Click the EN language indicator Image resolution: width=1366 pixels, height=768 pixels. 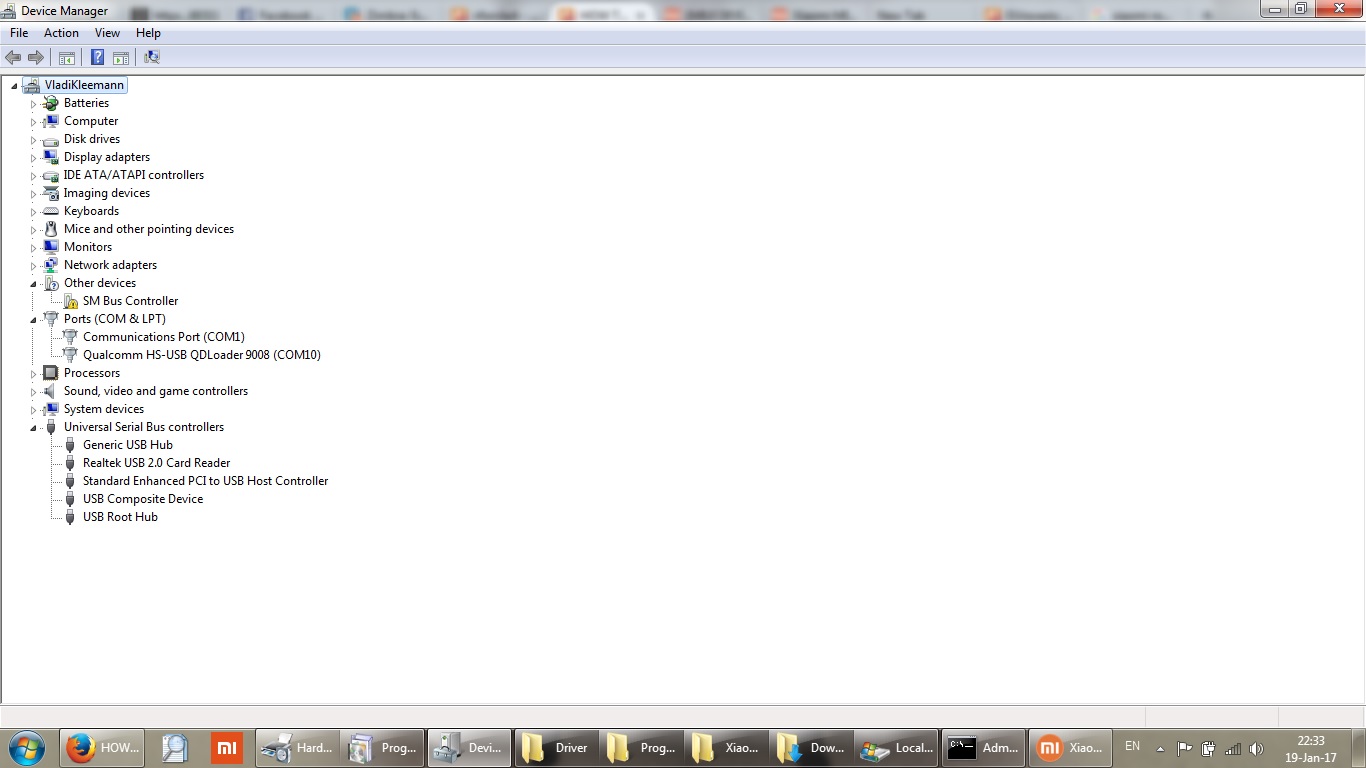[x=1132, y=746]
